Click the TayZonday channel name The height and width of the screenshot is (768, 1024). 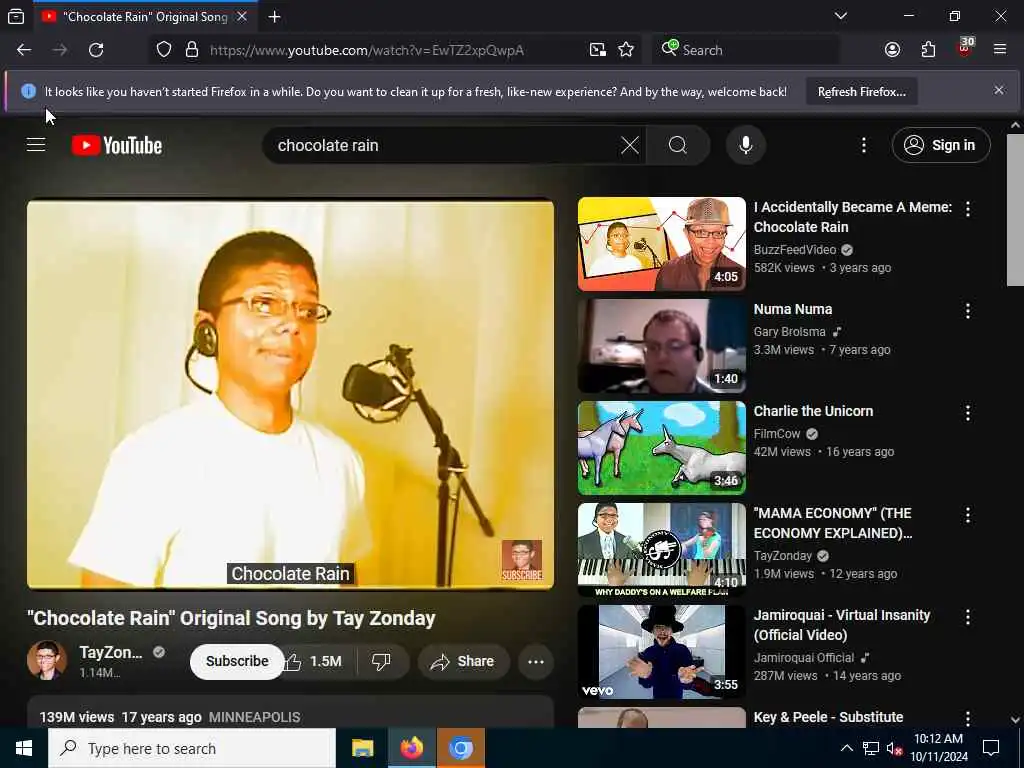click(110, 652)
